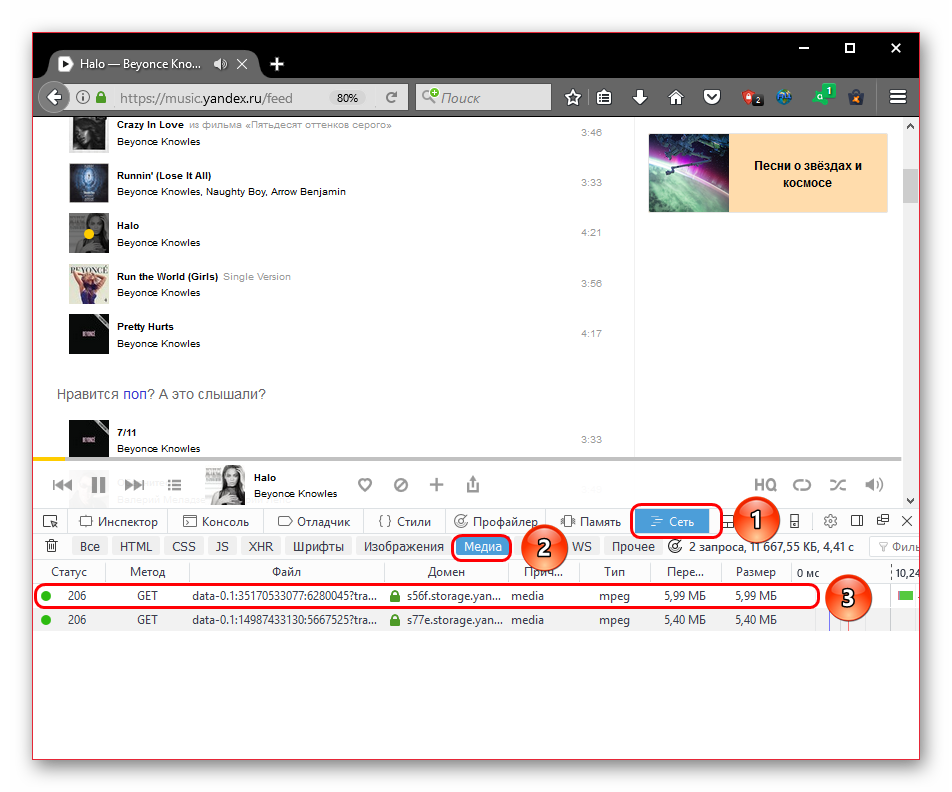The image size is (952, 792).
Task: Click the player volume speaker icon
Action: (874, 485)
